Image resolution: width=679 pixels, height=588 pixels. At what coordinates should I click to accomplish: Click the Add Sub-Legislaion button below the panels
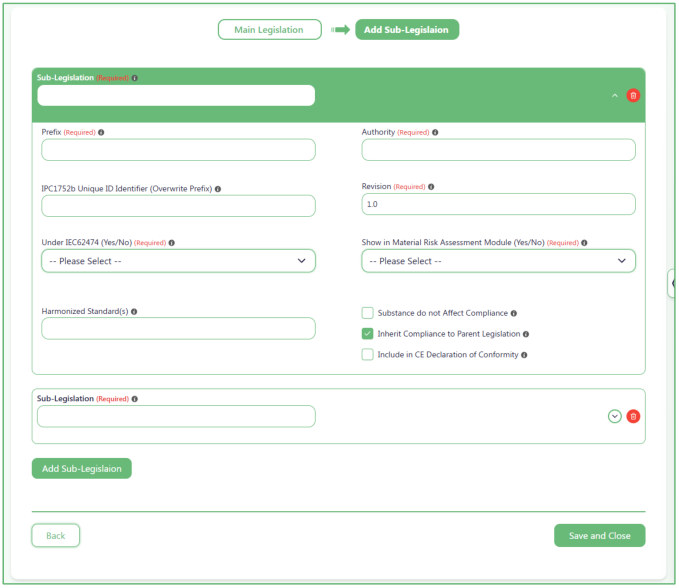click(x=81, y=468)
